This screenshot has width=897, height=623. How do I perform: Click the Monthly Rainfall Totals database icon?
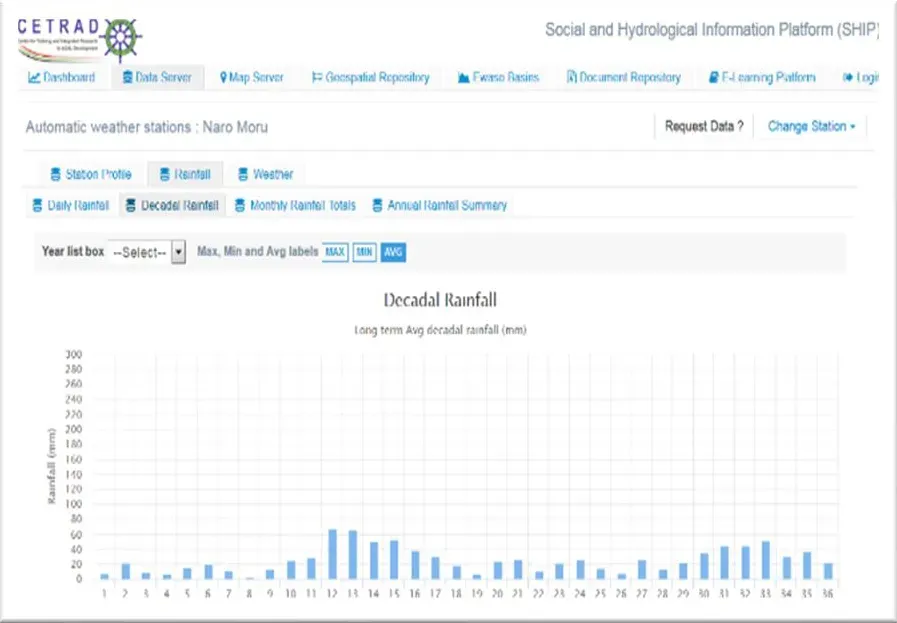[240, 205]
